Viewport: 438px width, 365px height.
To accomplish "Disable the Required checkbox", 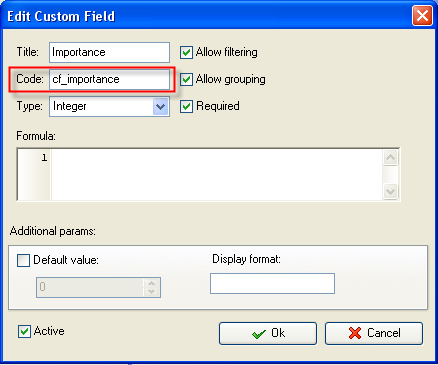I will (x=186, y=106).
